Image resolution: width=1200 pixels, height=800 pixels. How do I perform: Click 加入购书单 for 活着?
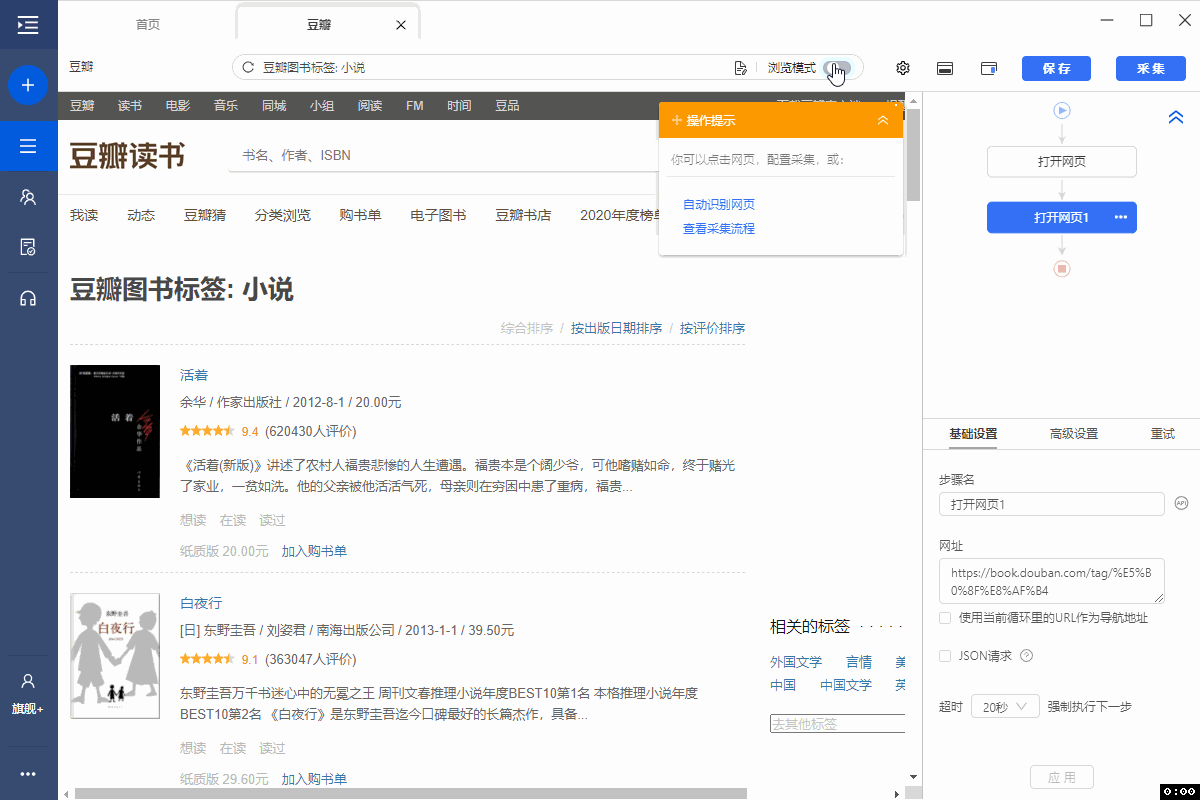(x=314, y=551)
